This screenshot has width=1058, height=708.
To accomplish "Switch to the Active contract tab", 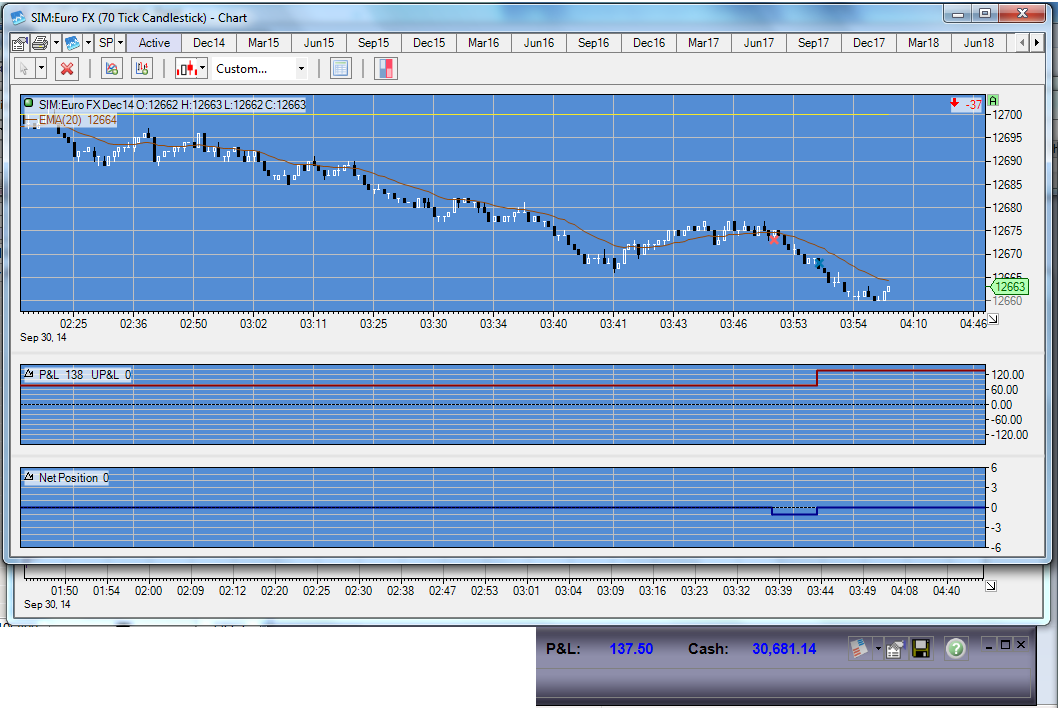I will [154, 43].
